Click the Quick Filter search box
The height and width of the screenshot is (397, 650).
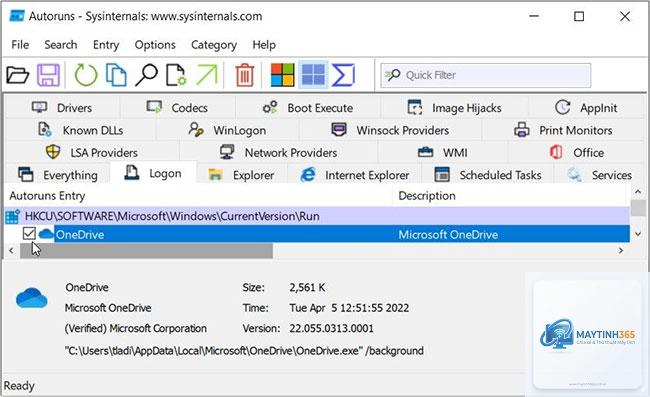tap(486, 75)
